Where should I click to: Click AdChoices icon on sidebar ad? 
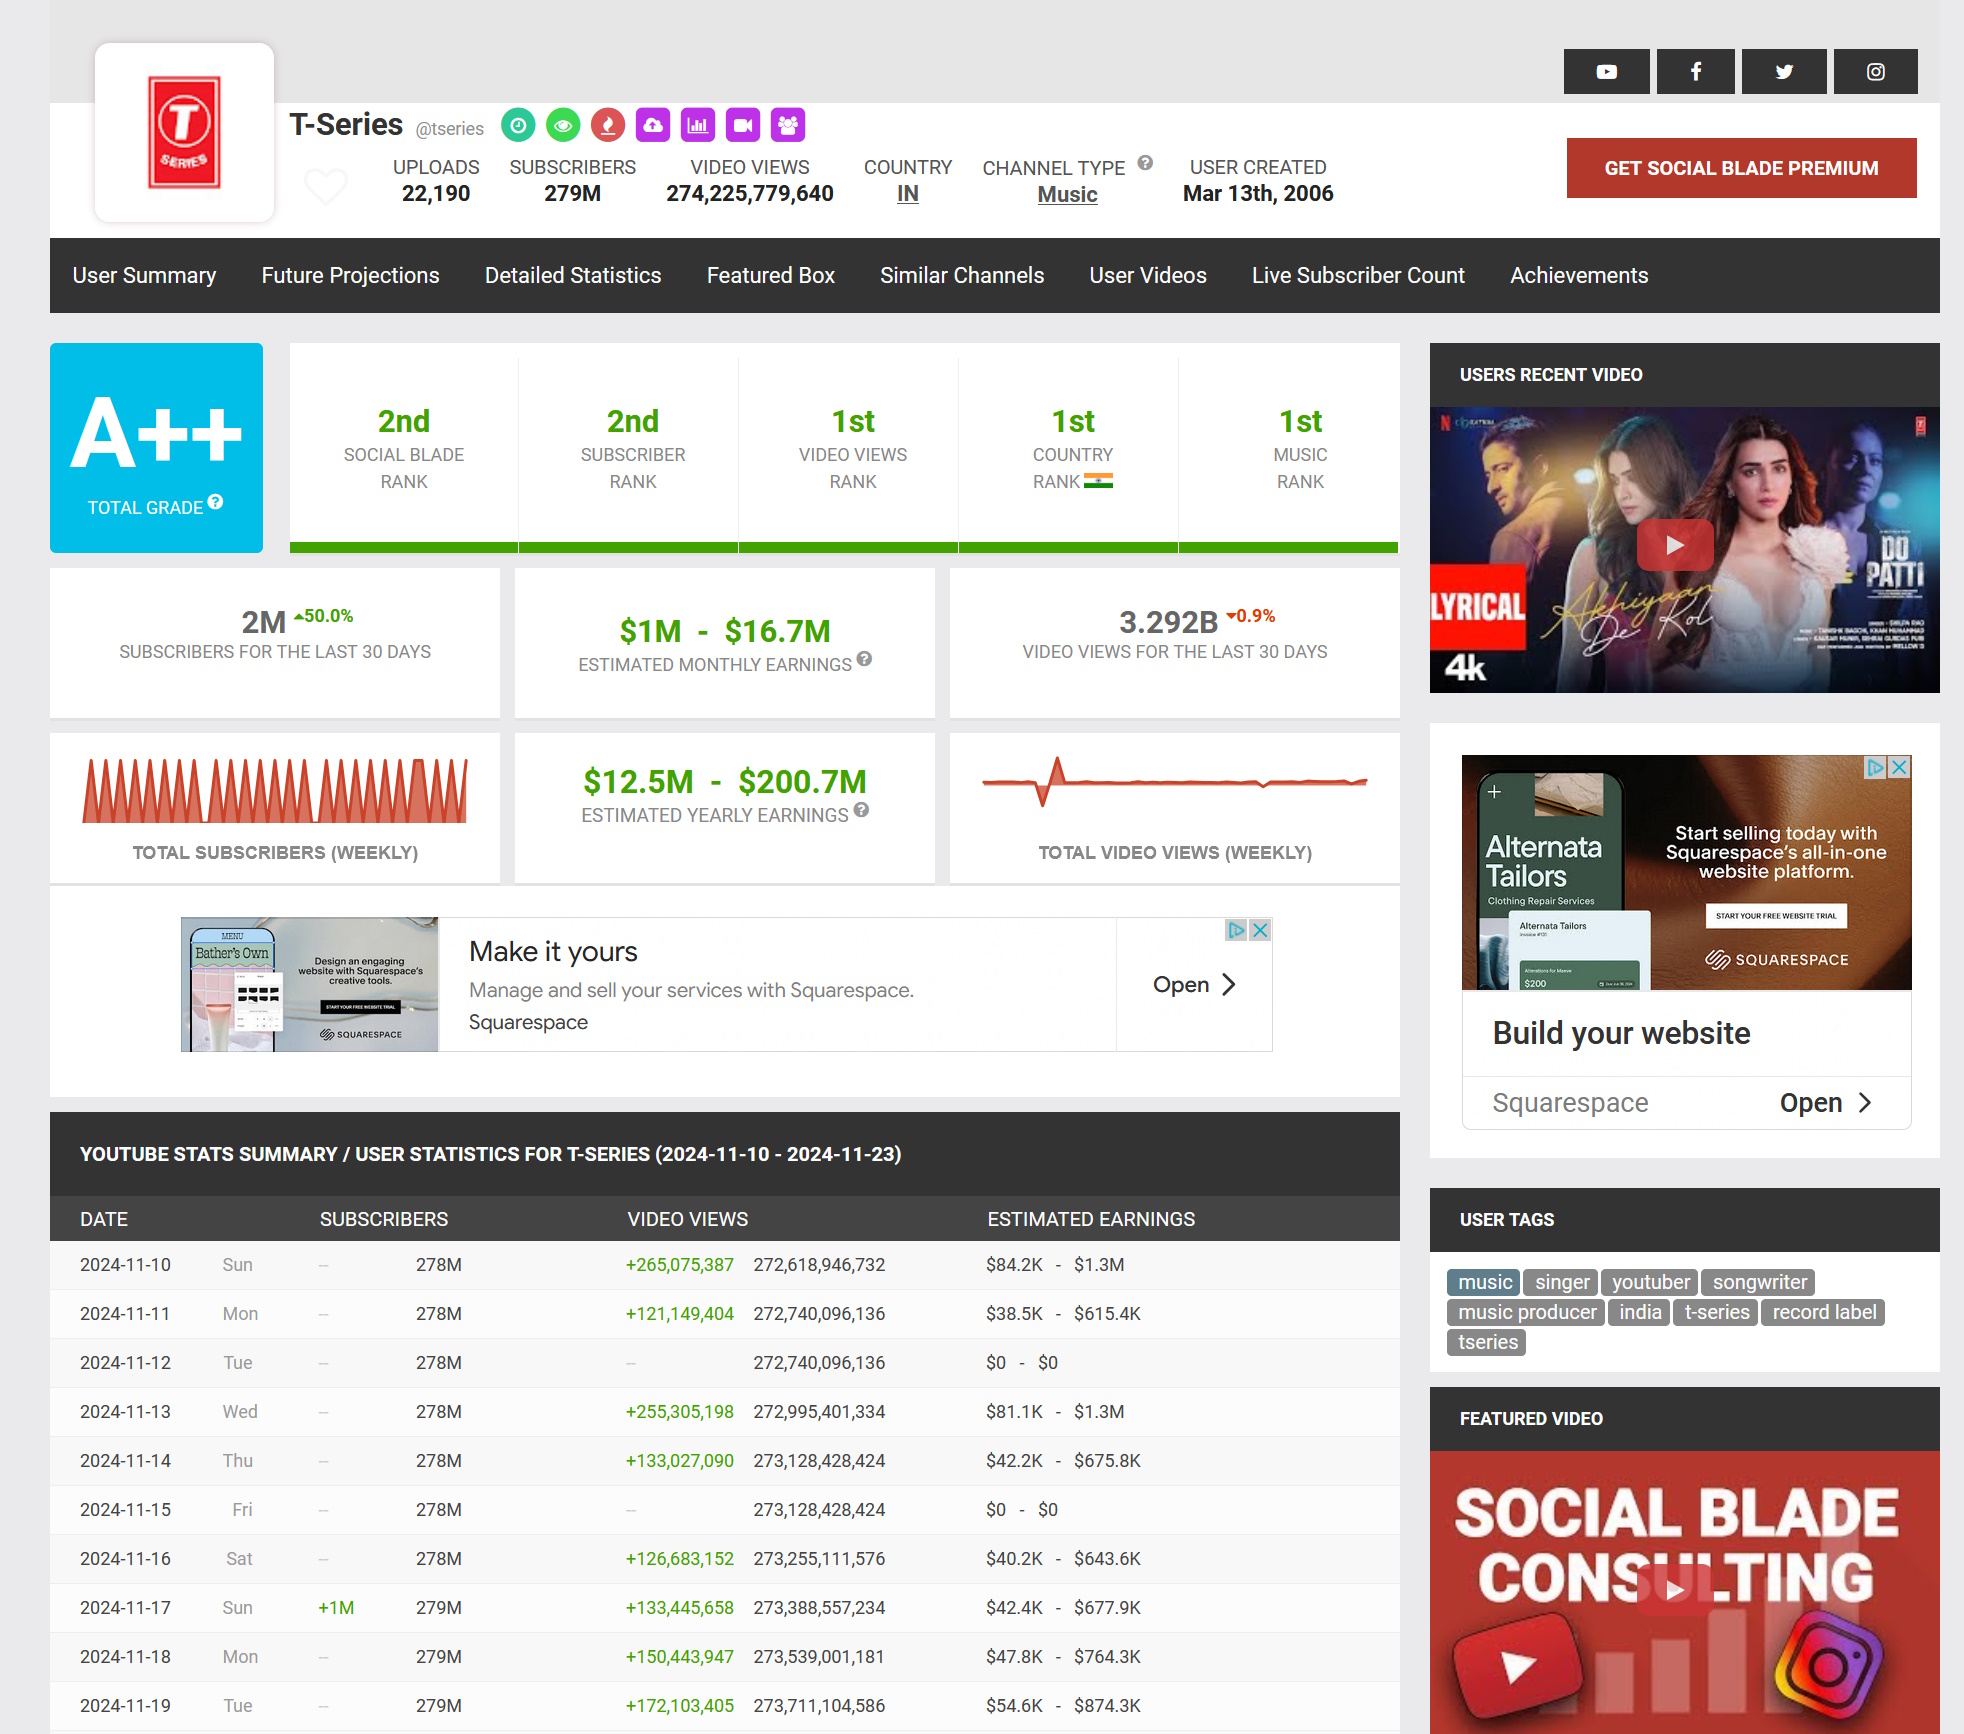click(x=1876, y=767)
